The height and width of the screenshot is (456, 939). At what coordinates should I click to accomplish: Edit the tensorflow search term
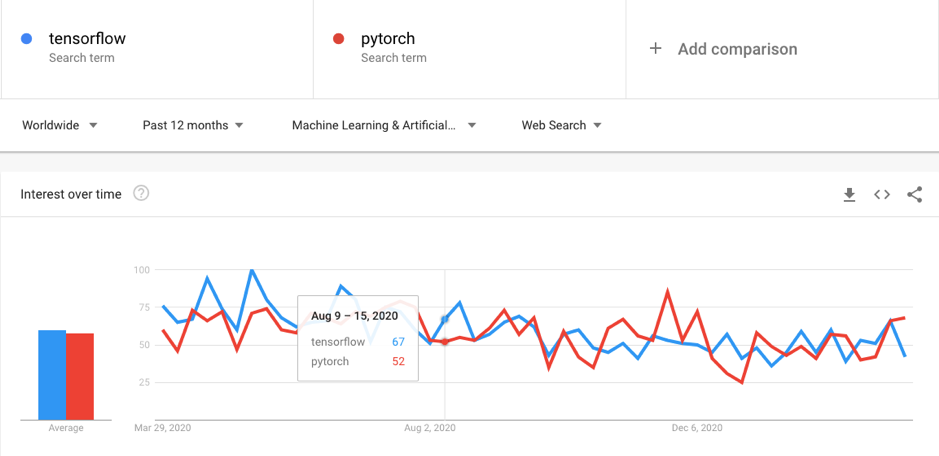pos(87,39)
